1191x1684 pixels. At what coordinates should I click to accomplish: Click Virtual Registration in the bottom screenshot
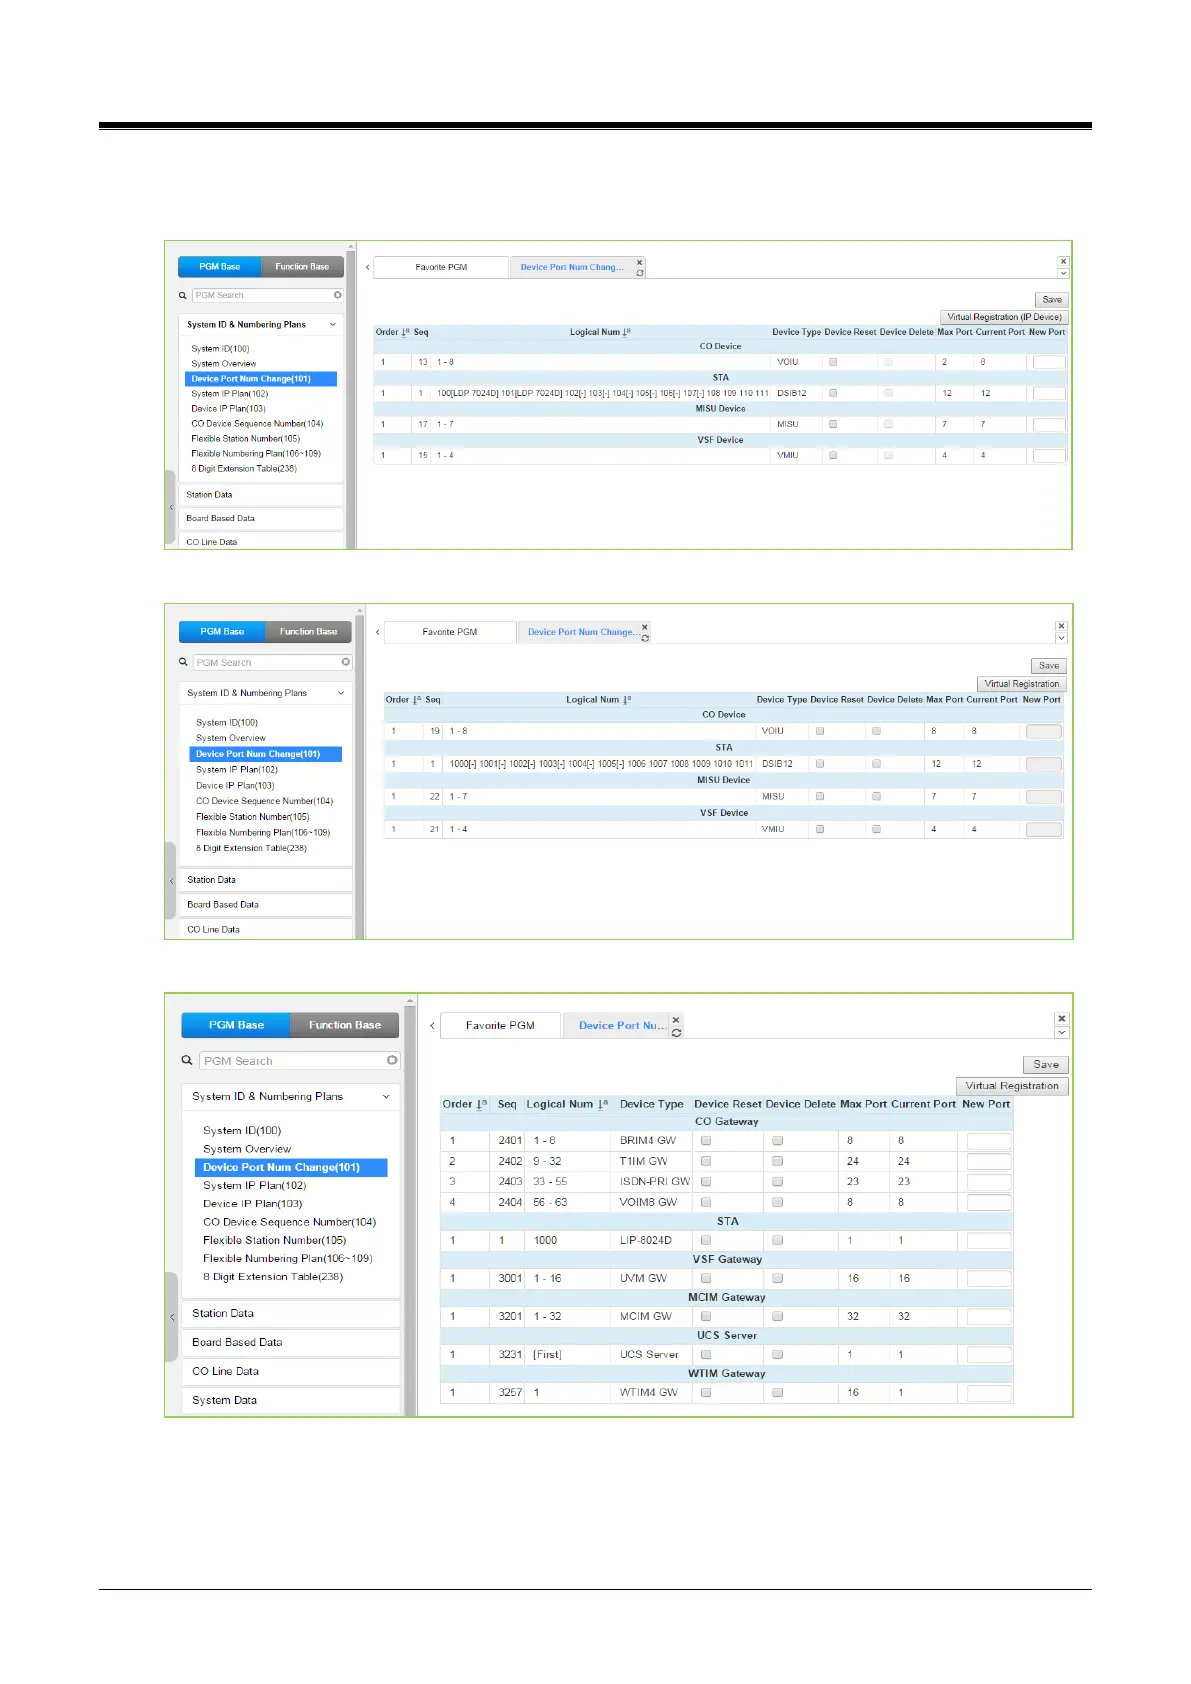coord(1012,1085)
